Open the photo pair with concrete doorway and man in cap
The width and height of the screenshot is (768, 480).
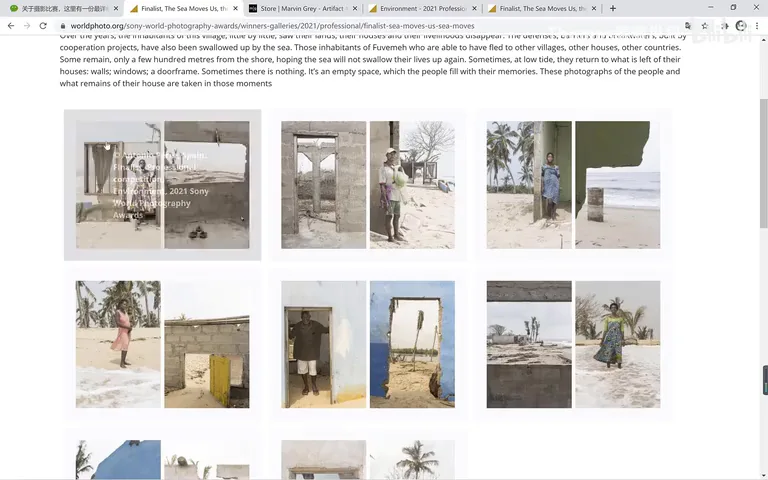coord(368,185)
